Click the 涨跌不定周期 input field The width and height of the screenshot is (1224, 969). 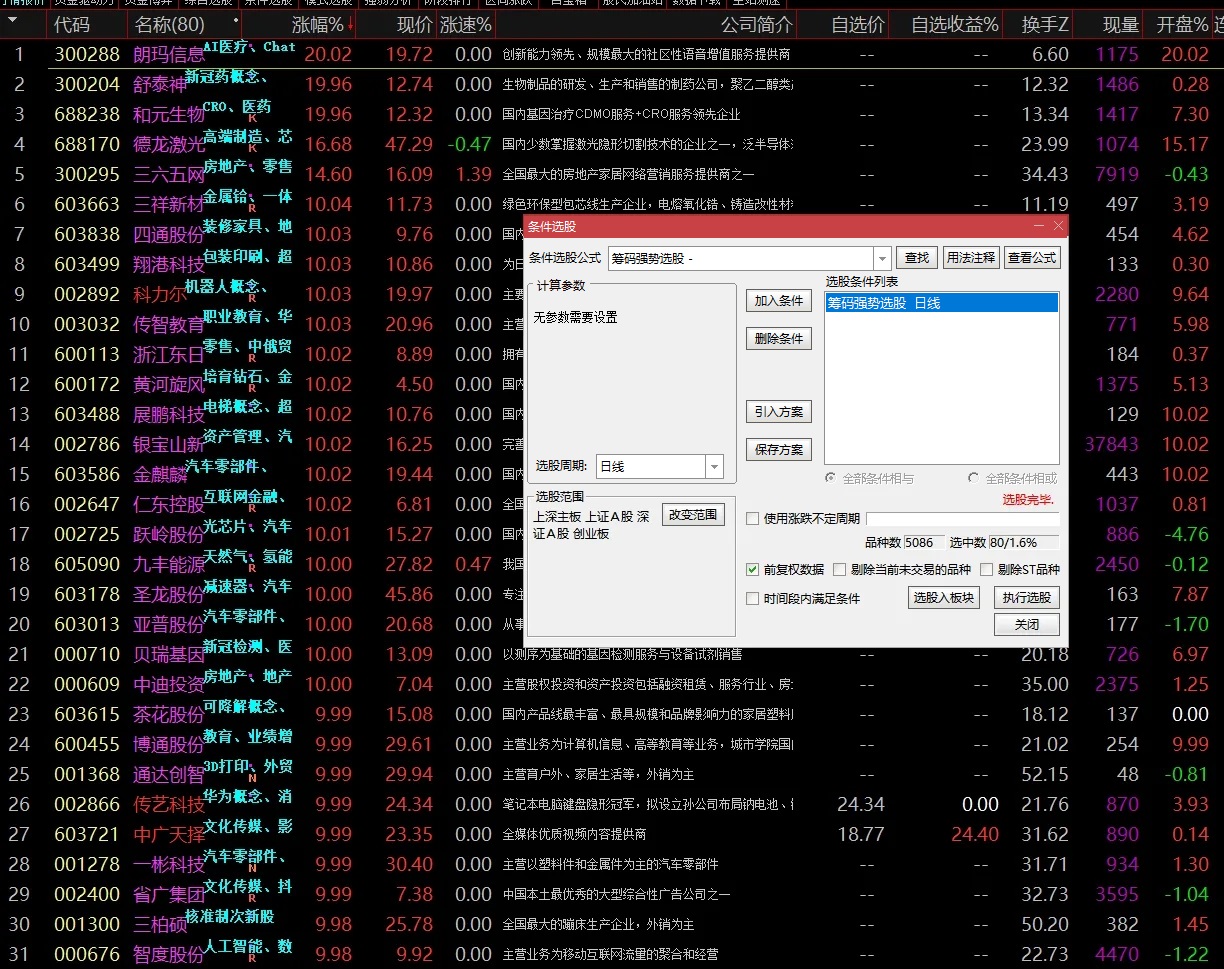[962, 519]
